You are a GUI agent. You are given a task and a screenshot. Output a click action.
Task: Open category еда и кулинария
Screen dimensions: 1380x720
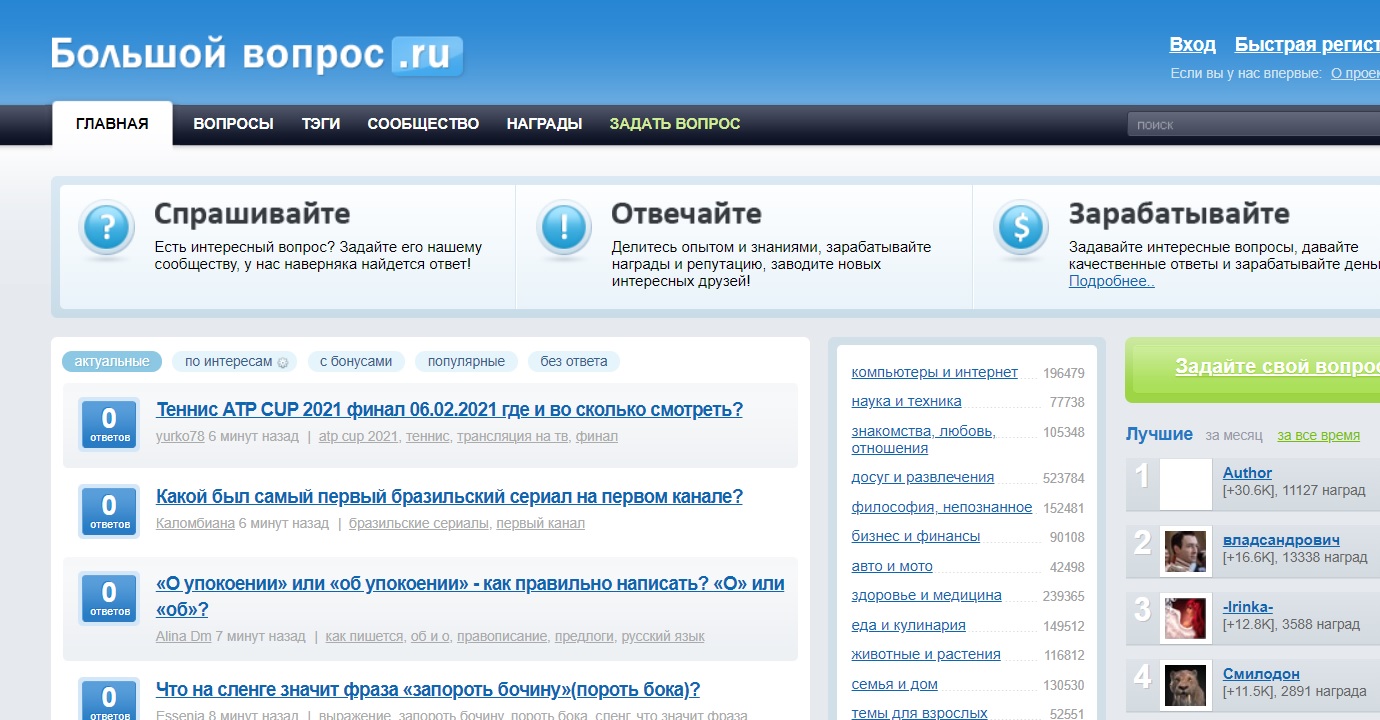coord(908,625)
